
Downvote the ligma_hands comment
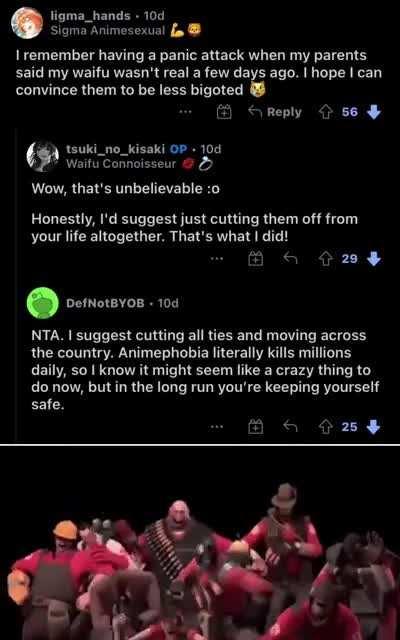tap(374, 112)
